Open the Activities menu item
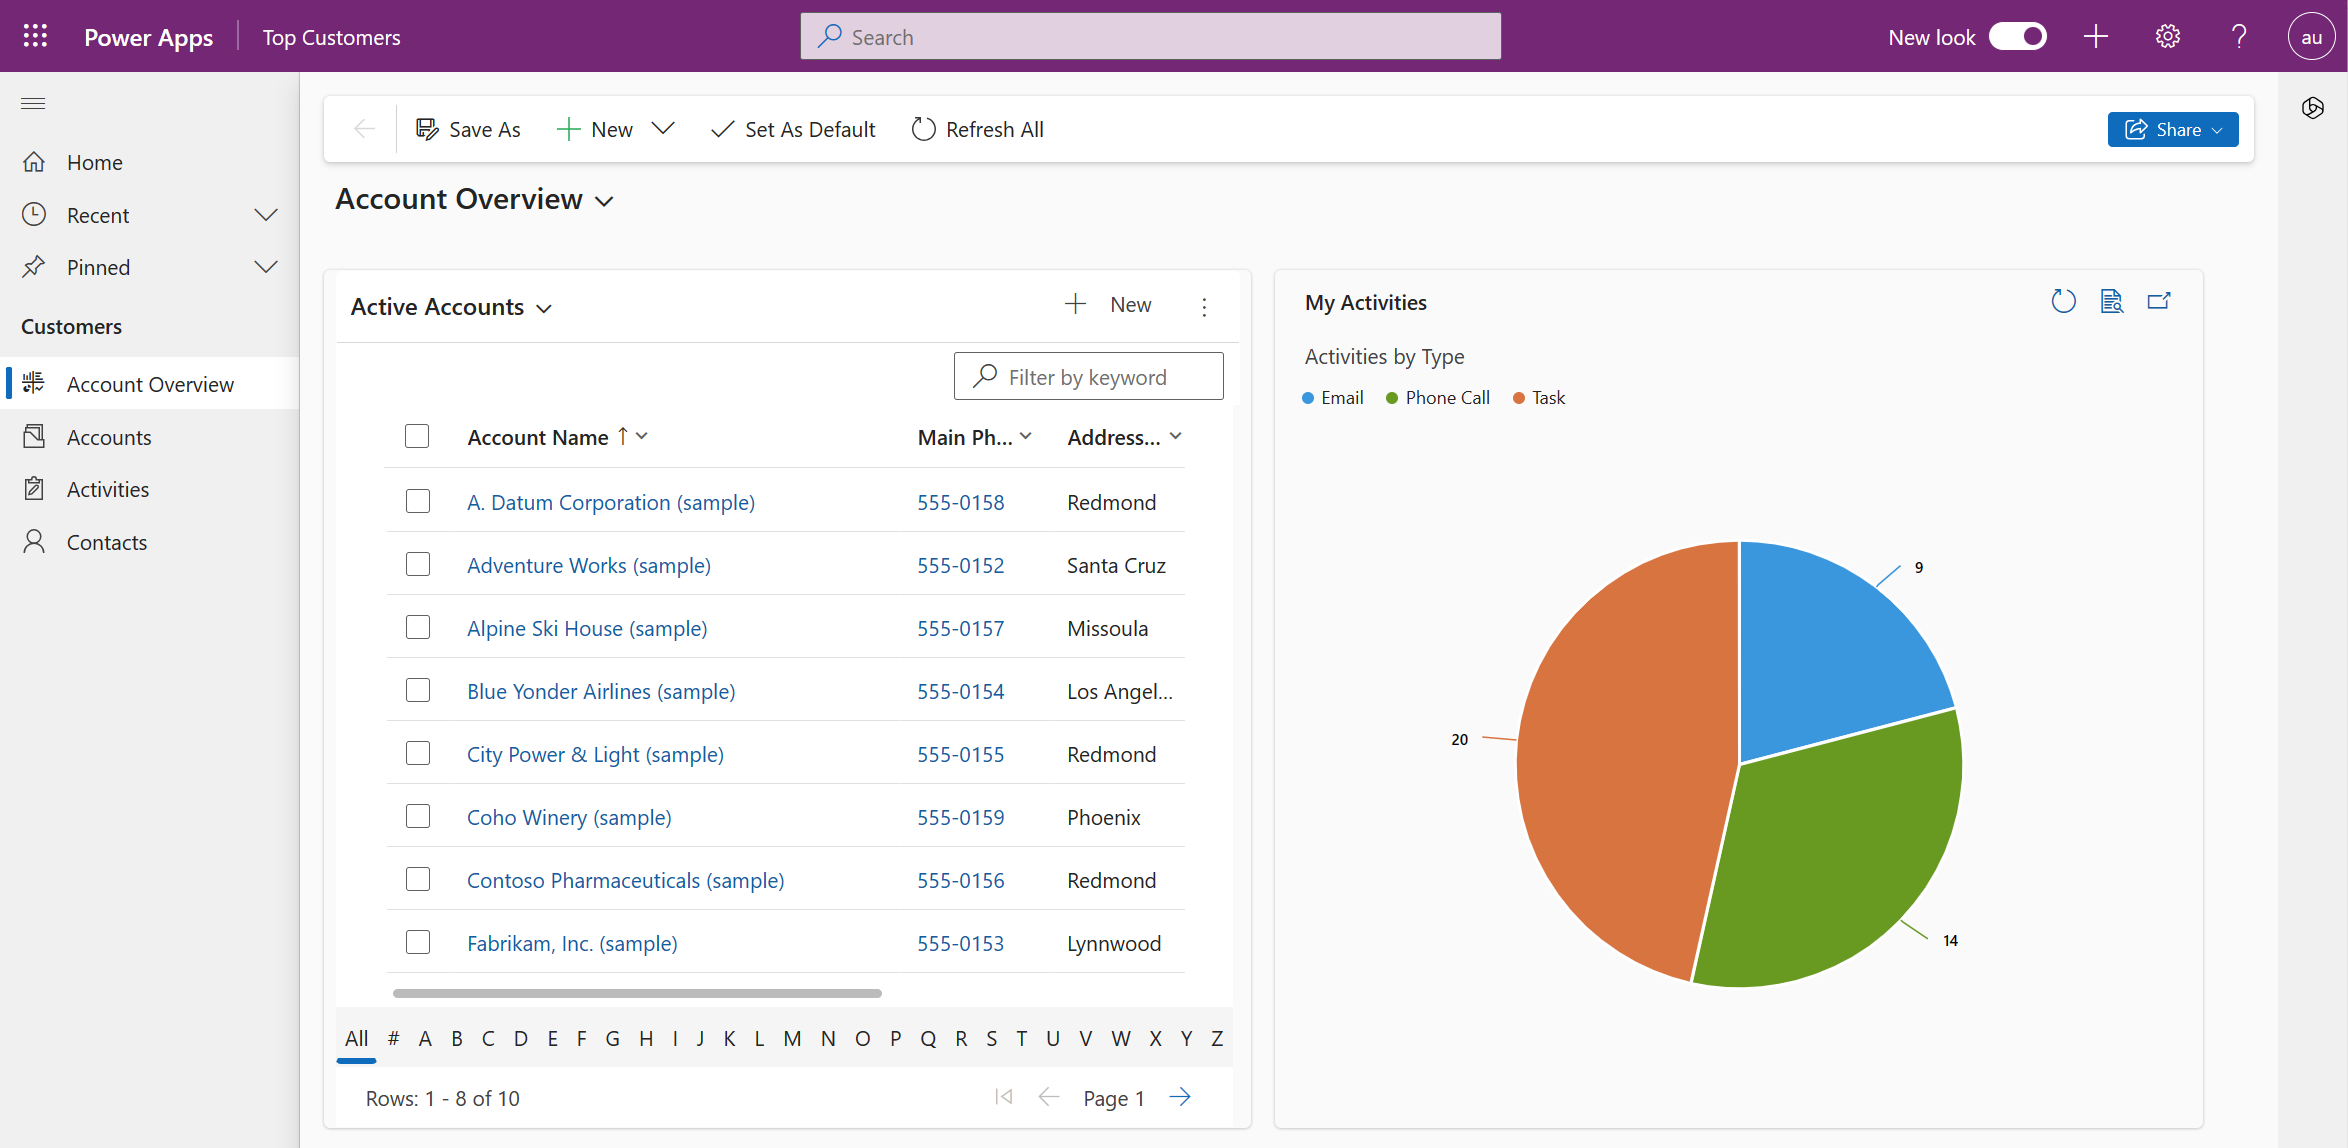This screenshot has height=1148, width=2348. pos(106,488)
